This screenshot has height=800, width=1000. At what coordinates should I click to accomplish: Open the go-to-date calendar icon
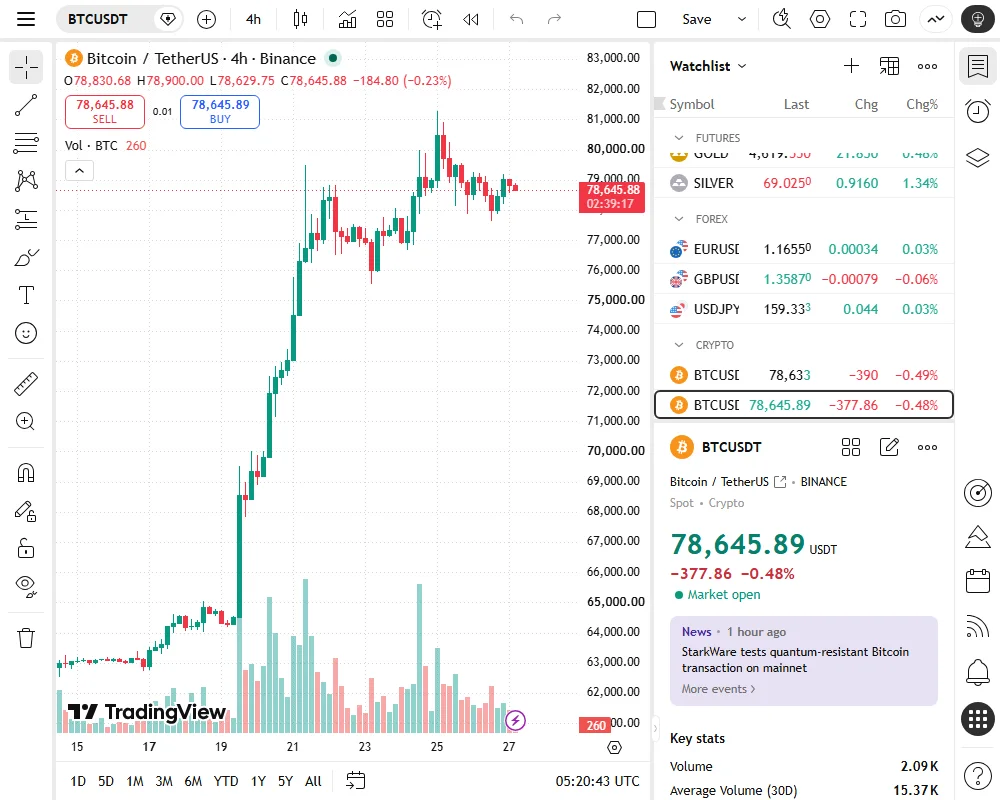355,780
